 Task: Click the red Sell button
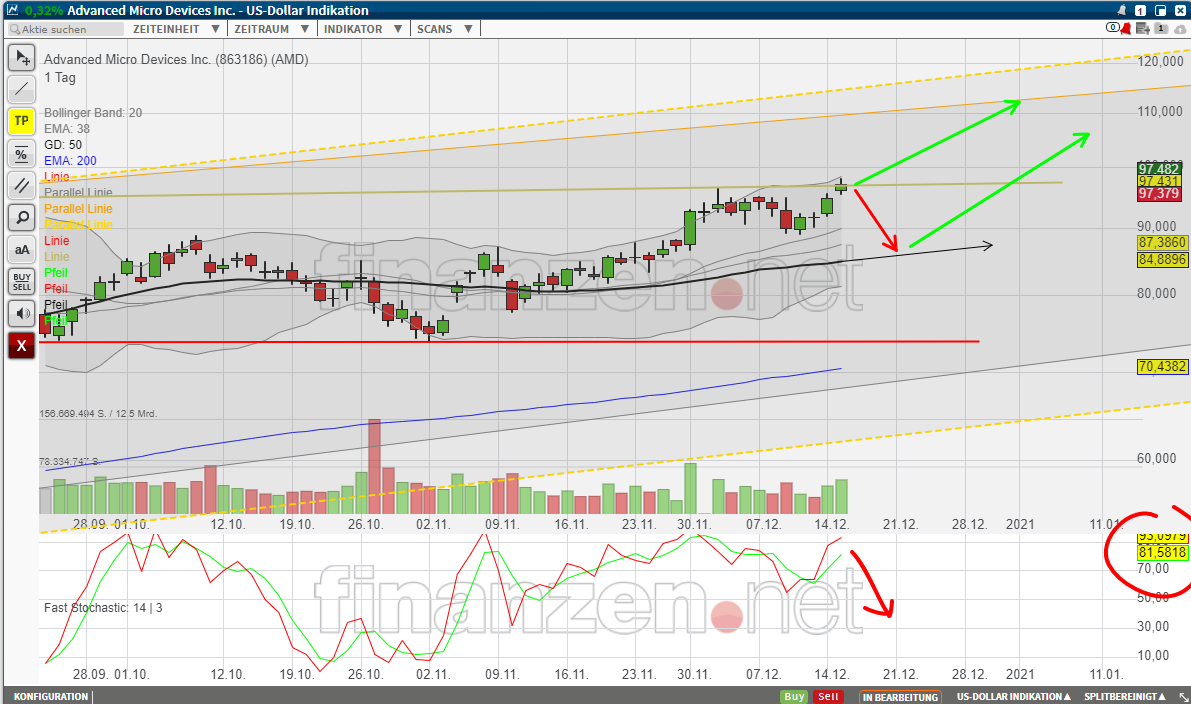828,696
